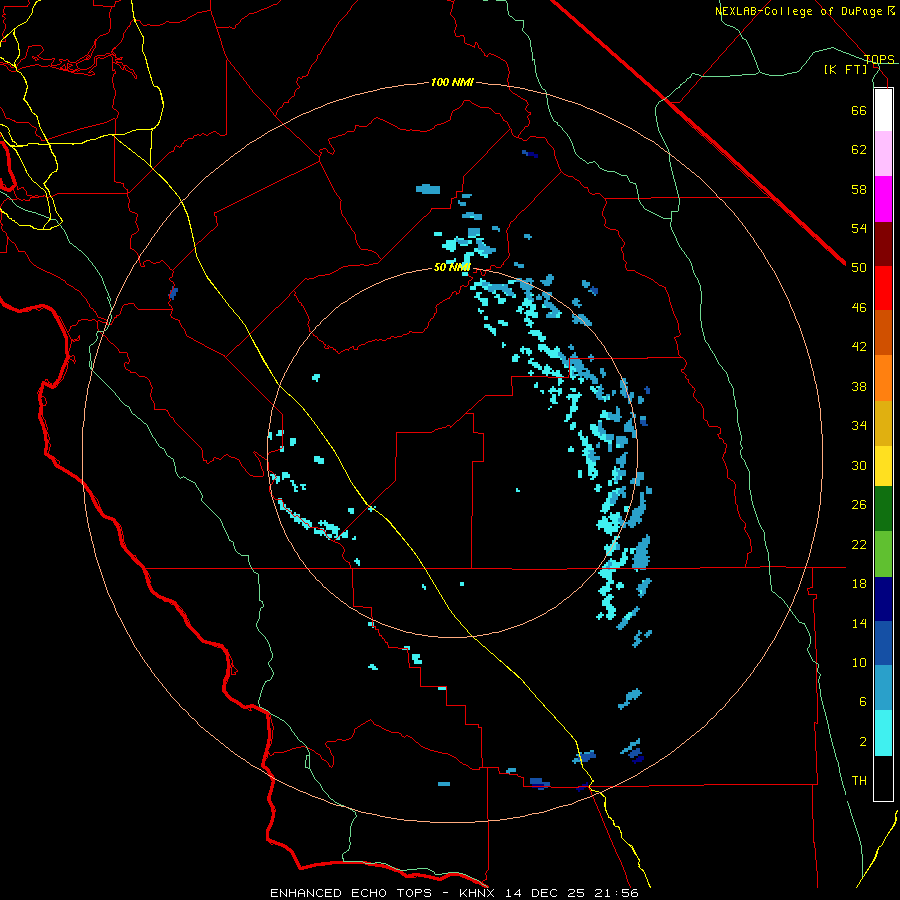Click the 'TH' threshold legend label
900x900 pixels.
pyautogui.click(x=859, y=781)
